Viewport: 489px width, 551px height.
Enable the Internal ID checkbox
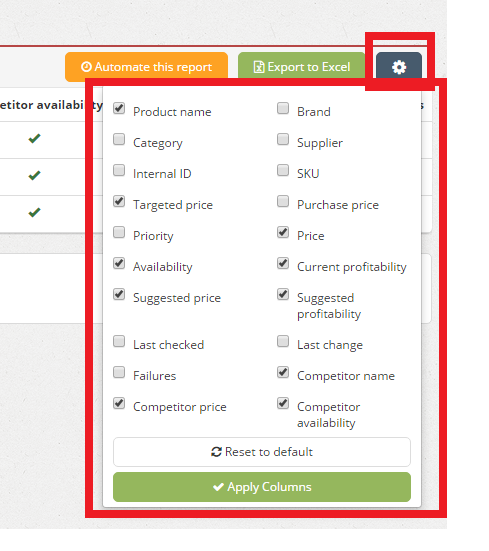119,170
